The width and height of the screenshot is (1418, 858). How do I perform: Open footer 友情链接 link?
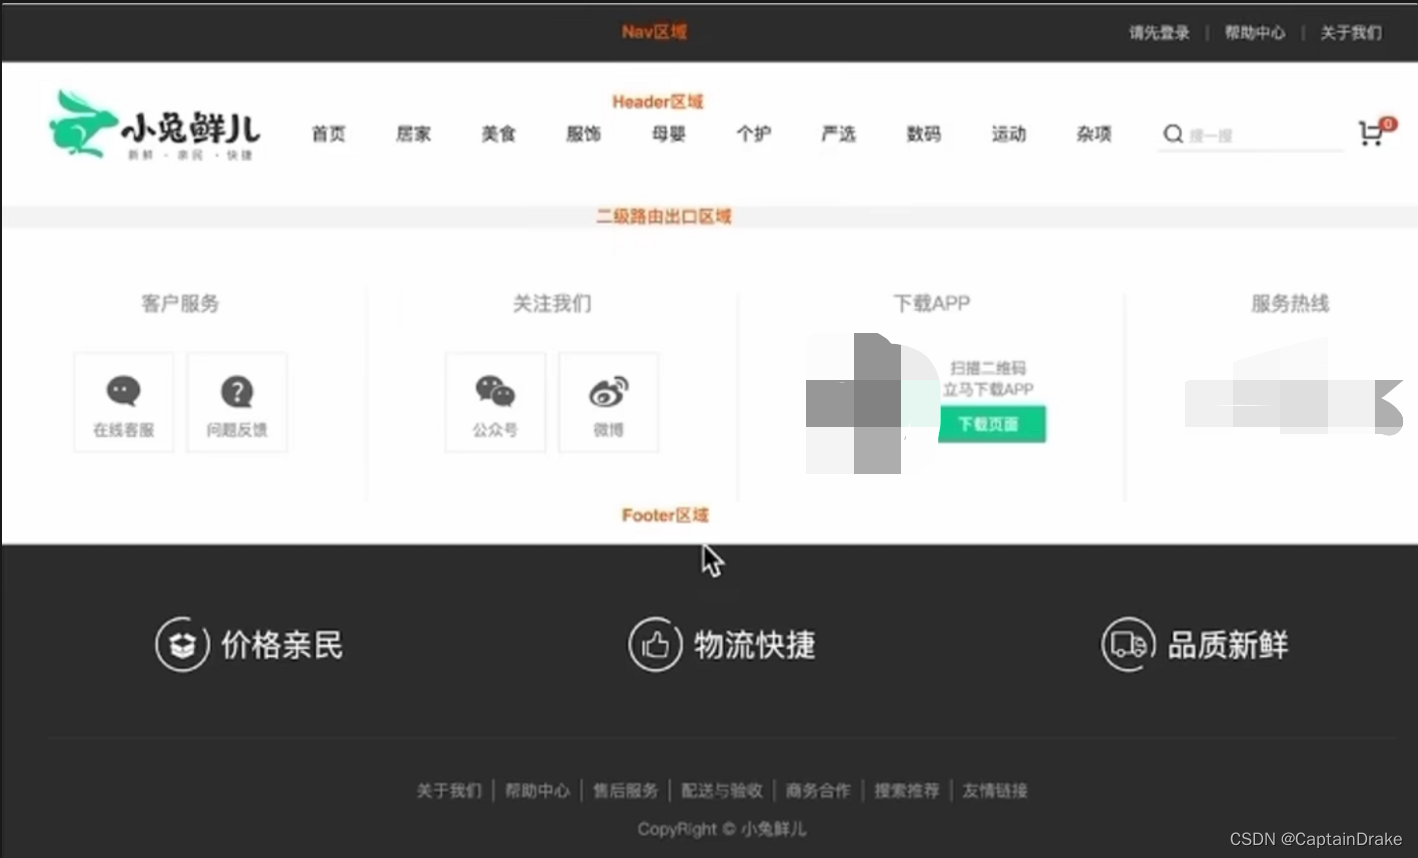pyautogui.click(x=995, y=791)
